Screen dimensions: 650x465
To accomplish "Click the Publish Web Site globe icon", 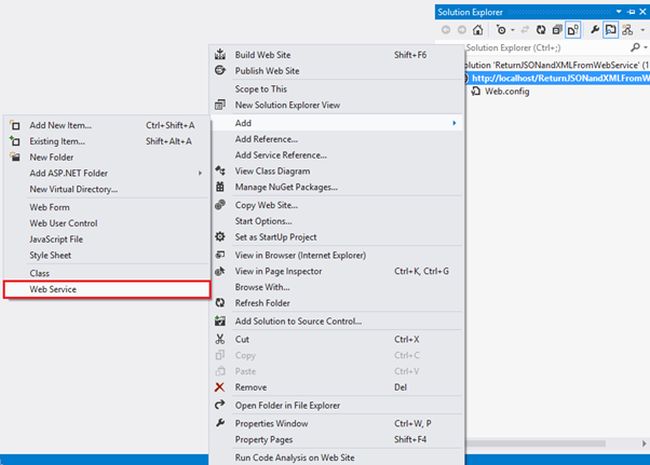I will click(220, 70).
